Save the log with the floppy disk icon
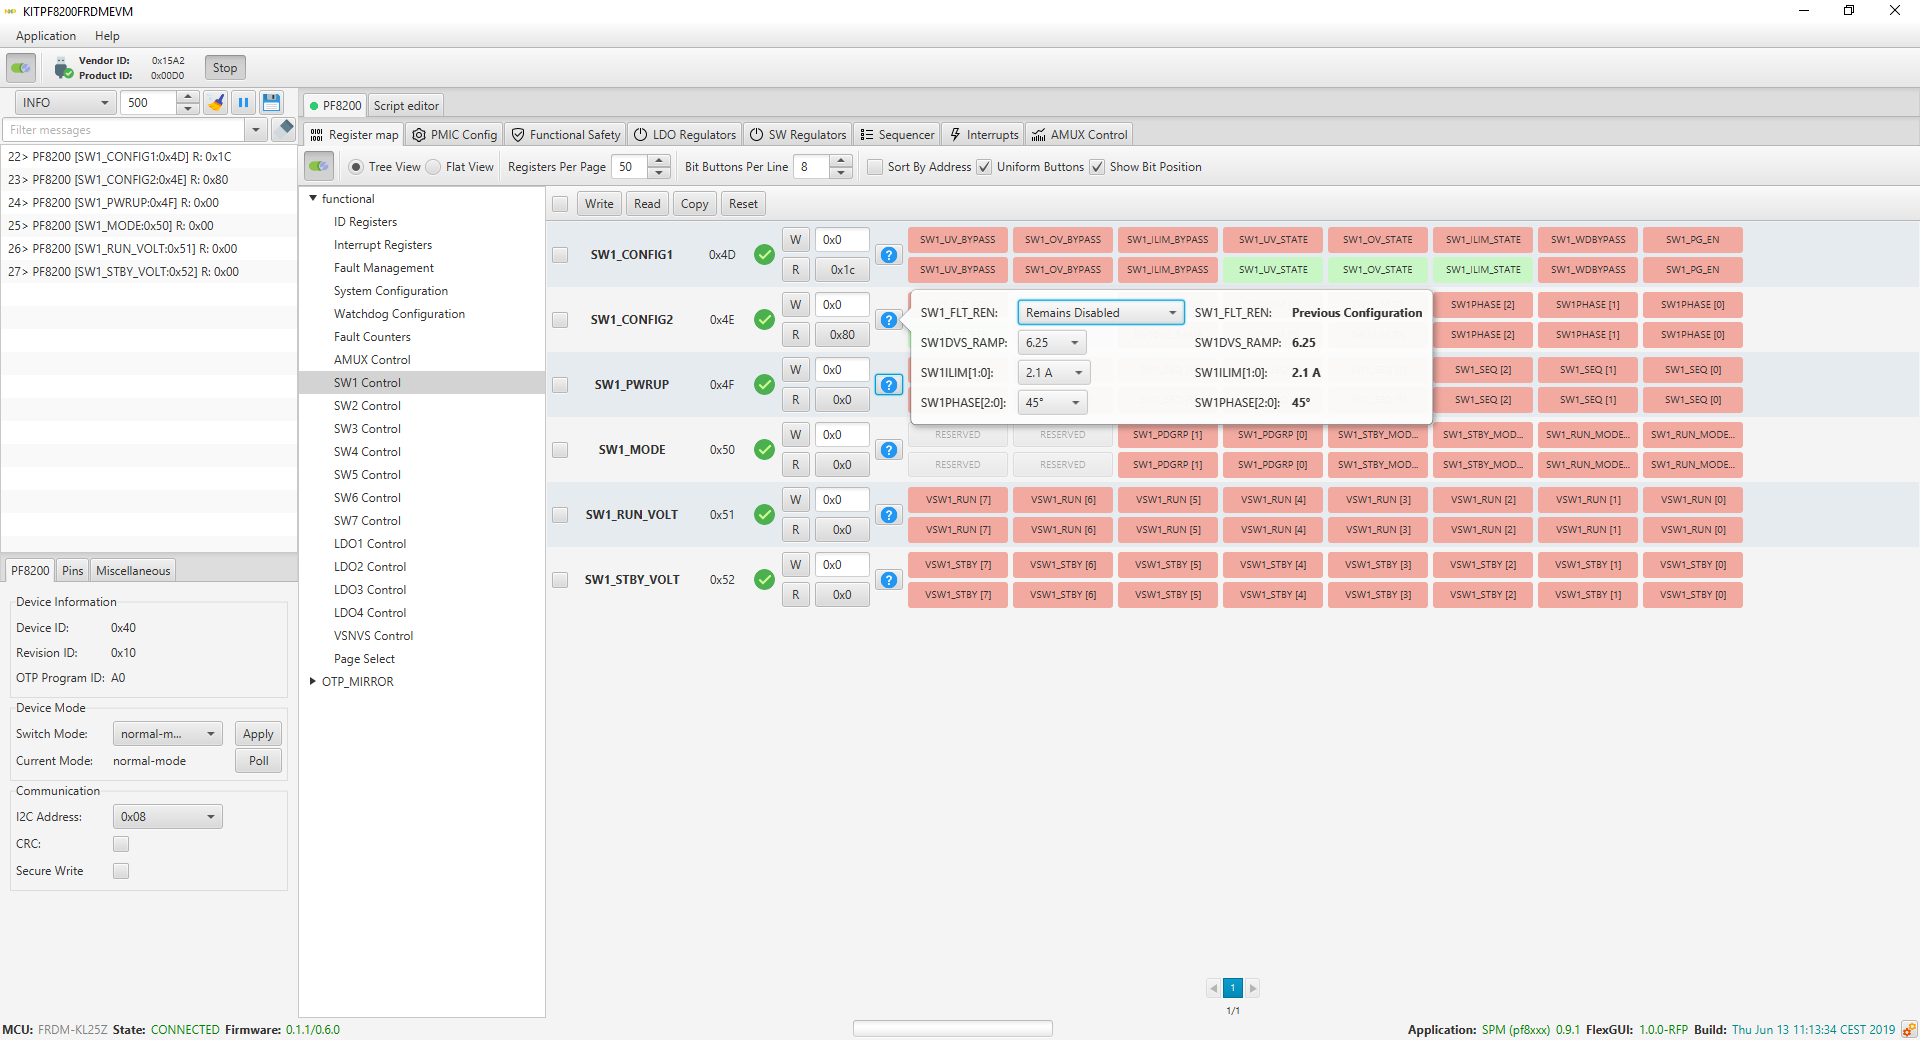The width and height of the screenshot is (1920, 1040). pos(271,103)
